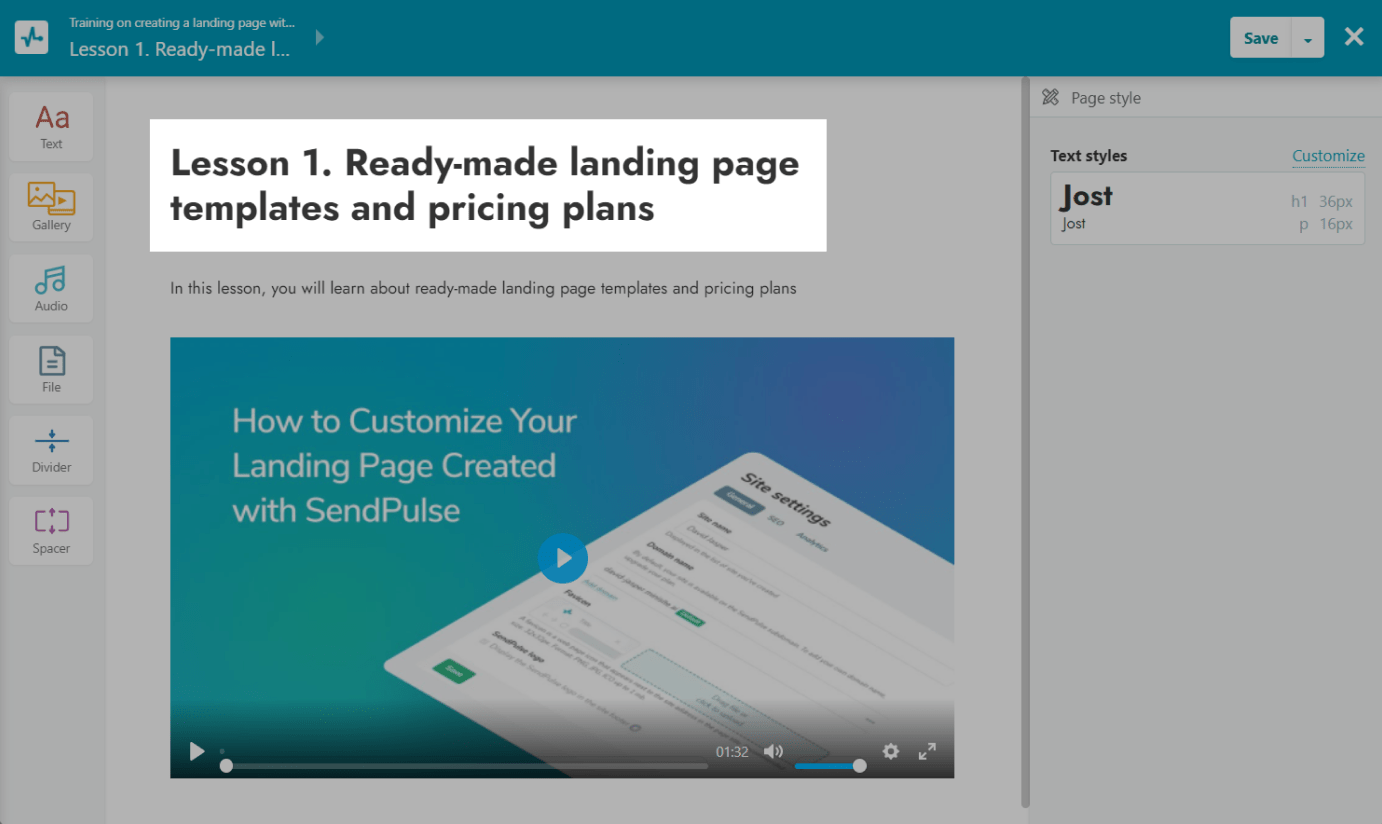The image size is (1382, 824).
Task: Add an Audio block
Action: pos(51,288)
